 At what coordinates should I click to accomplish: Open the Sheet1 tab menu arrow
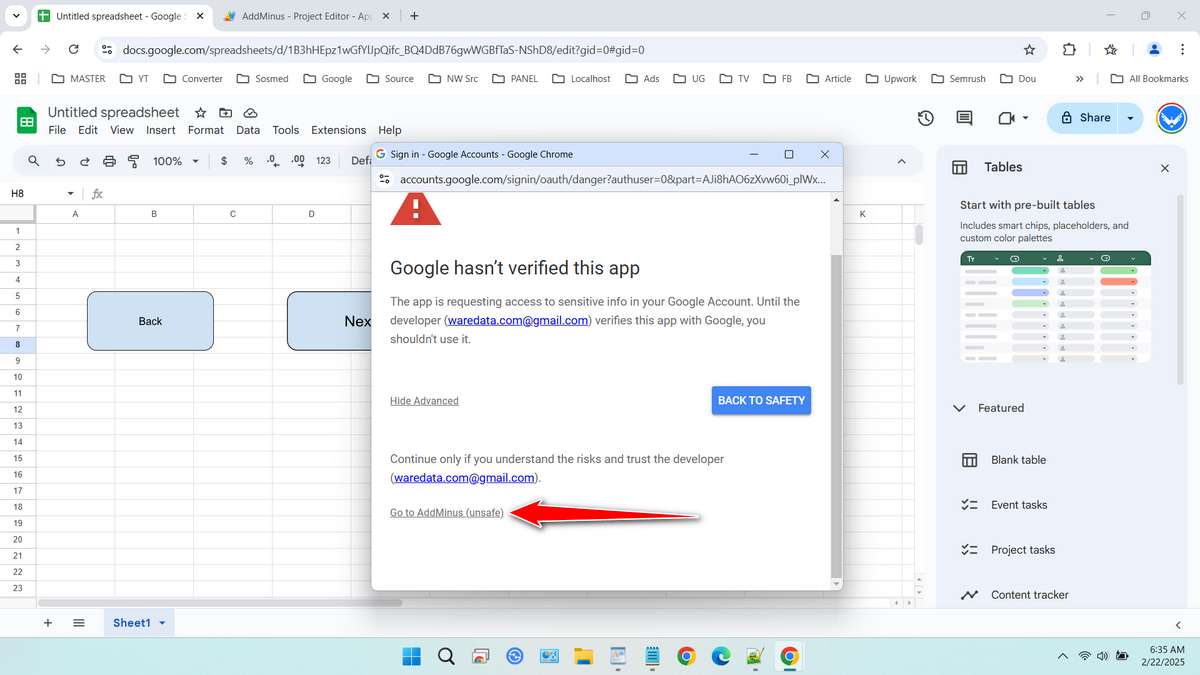(163, 622)
